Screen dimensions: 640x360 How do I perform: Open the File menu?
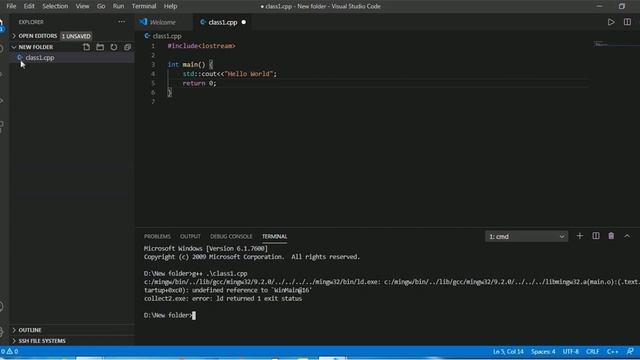click(11, 6)
